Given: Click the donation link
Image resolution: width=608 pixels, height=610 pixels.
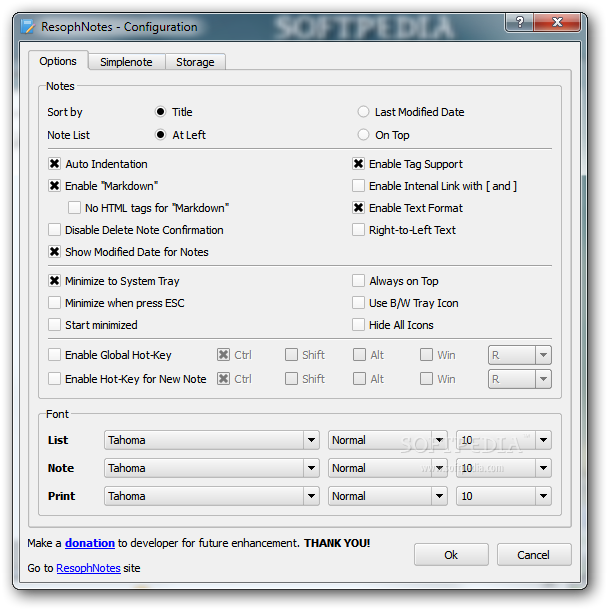Looking at the screenshot, I should [x=90, y=543].
